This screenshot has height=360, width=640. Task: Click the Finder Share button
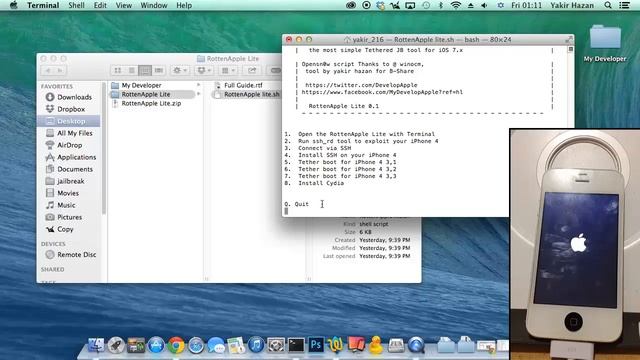pos(252,71)
